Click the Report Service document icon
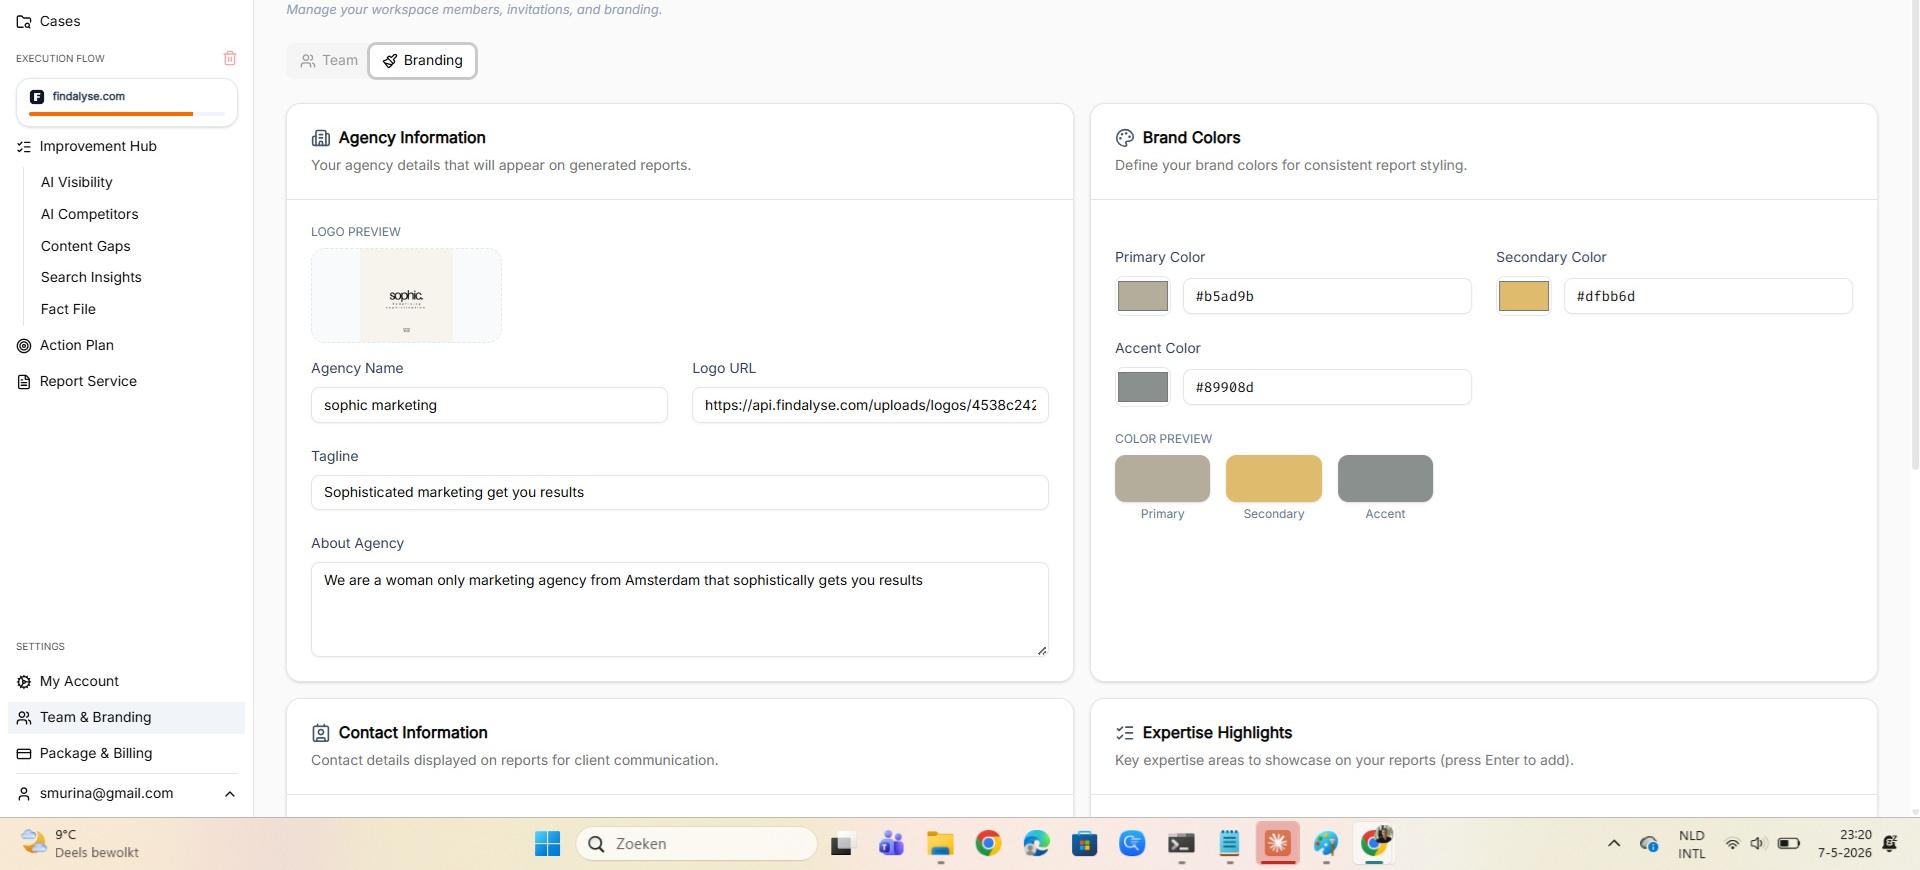 click(24, 381)
